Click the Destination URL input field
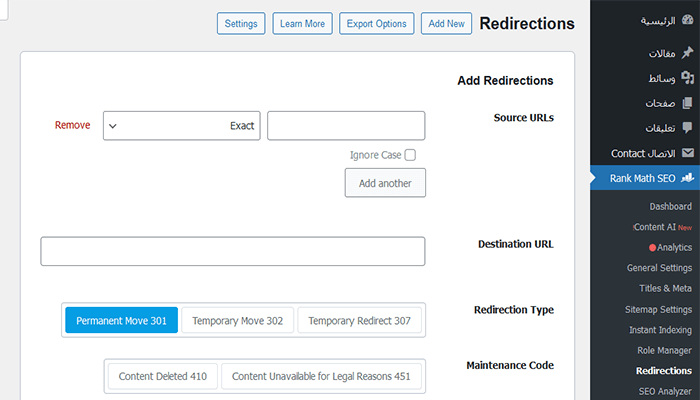The height and width of the screenshot is (400, 700). tap(232, 251)
